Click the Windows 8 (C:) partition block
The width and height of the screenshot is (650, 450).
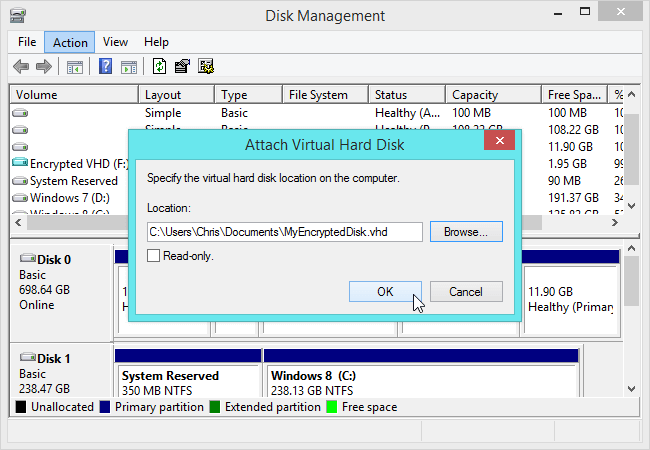(x=421, y=382)
